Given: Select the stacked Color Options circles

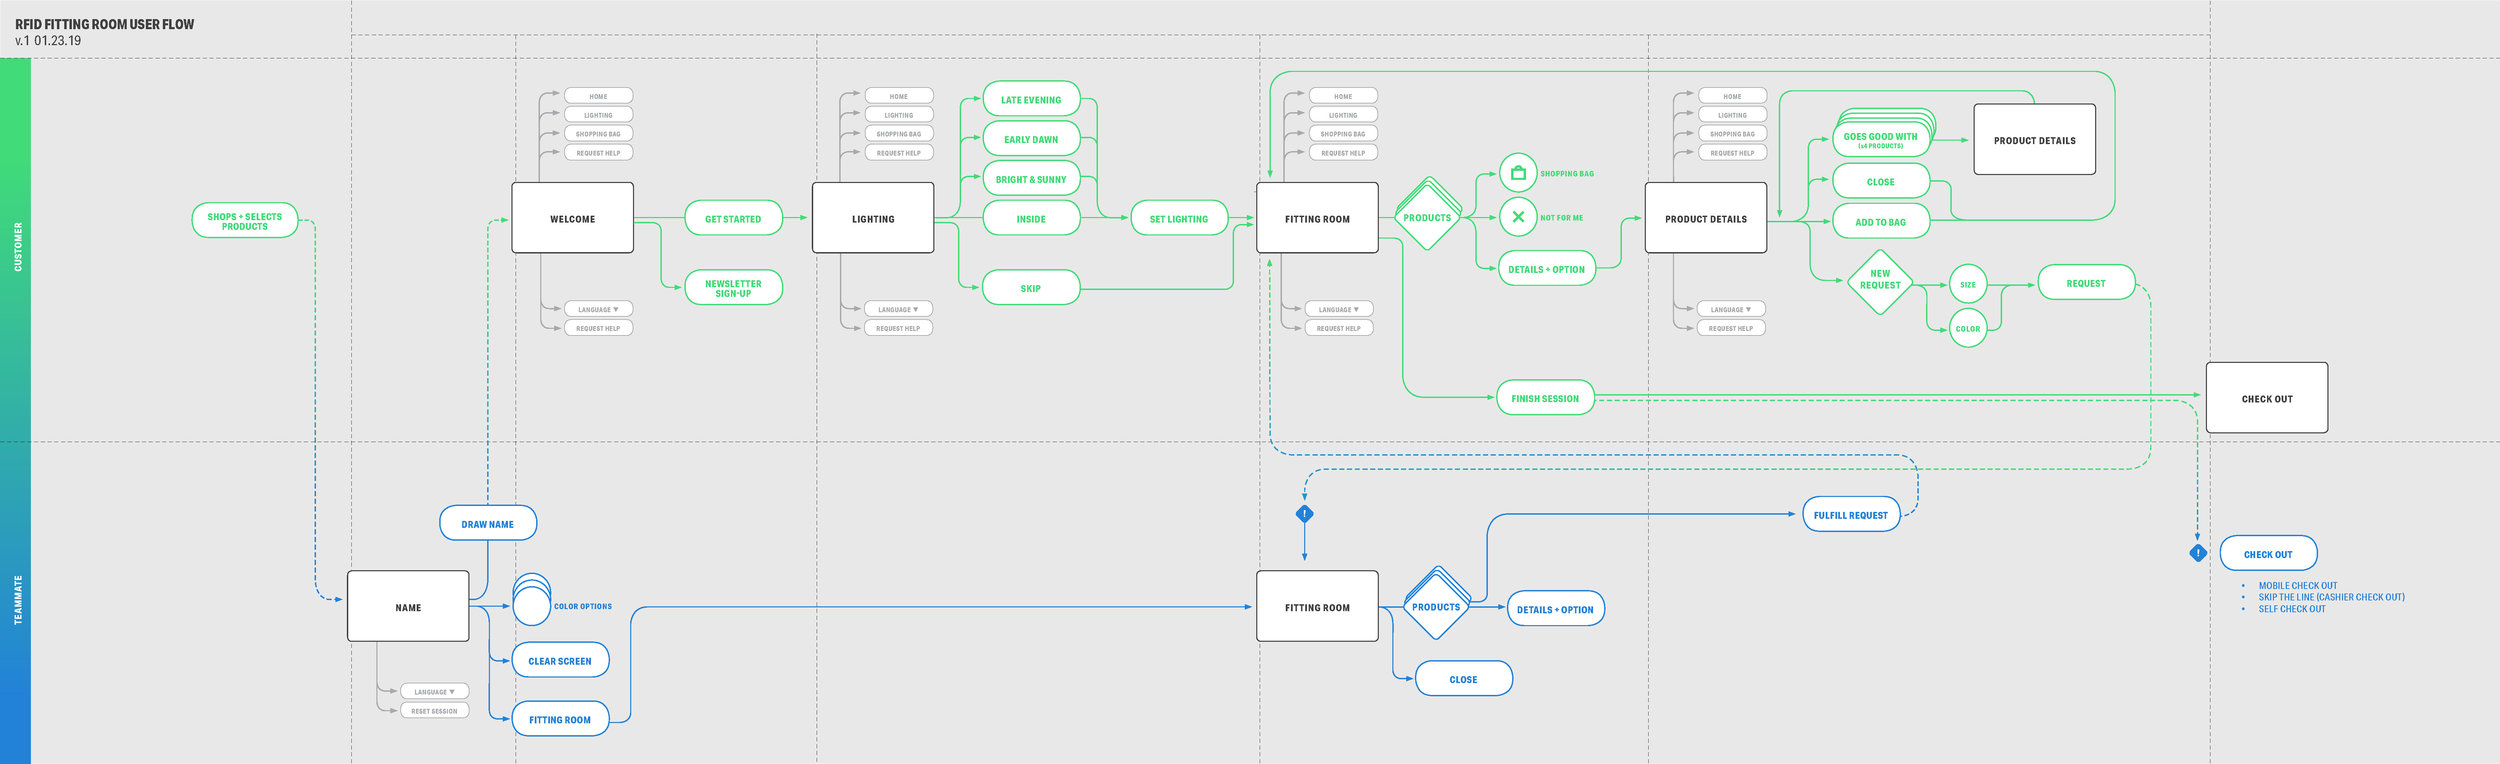Looking at the screenshot, I should [532, 600].
